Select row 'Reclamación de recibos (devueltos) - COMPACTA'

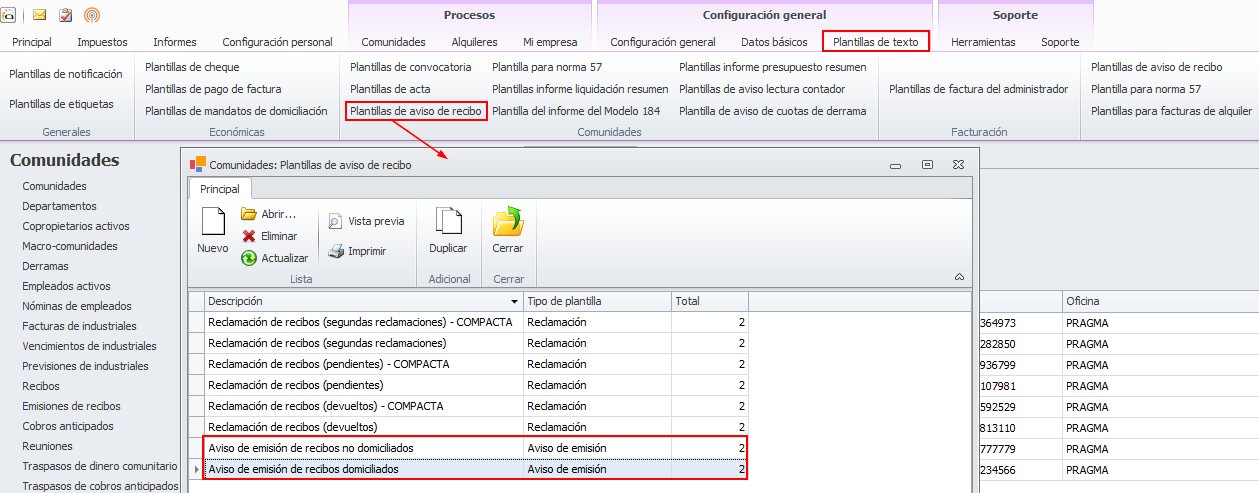(470, 406)
